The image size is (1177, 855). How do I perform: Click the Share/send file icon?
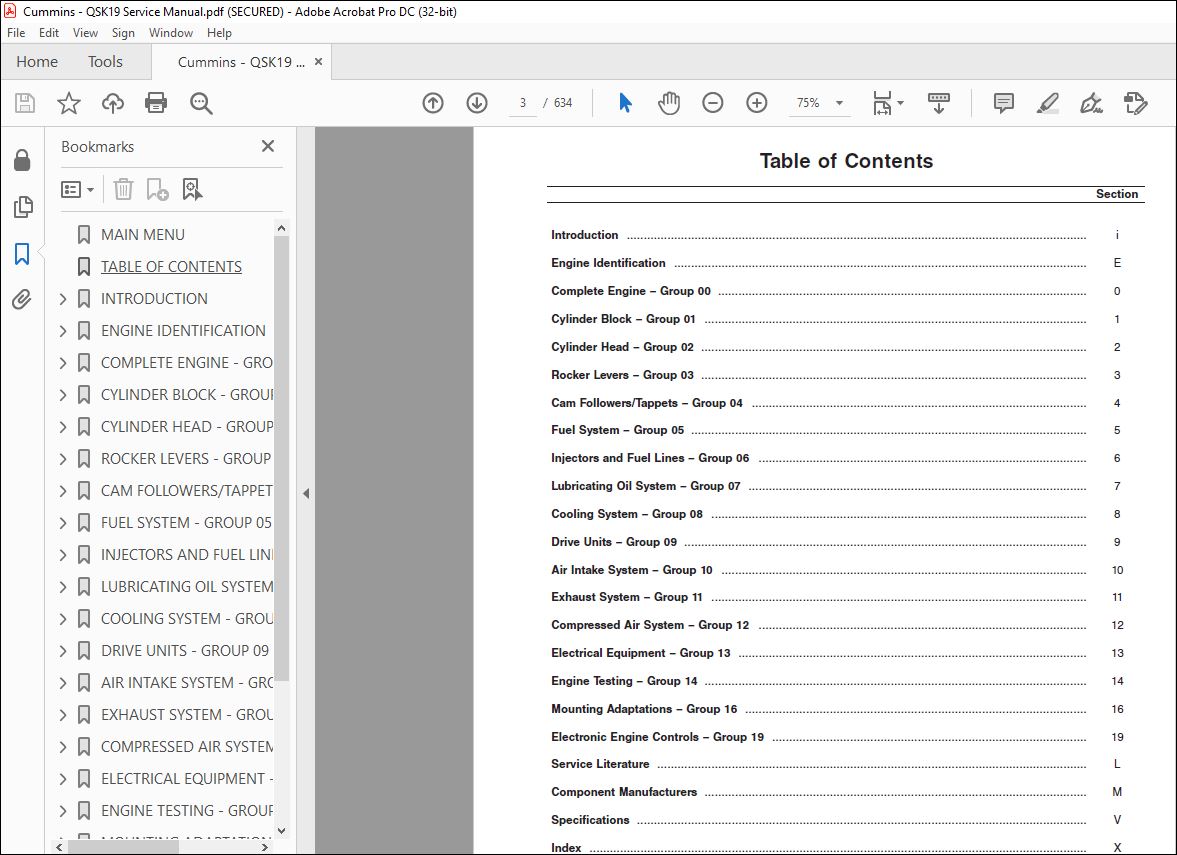(x=1136, y=103)
